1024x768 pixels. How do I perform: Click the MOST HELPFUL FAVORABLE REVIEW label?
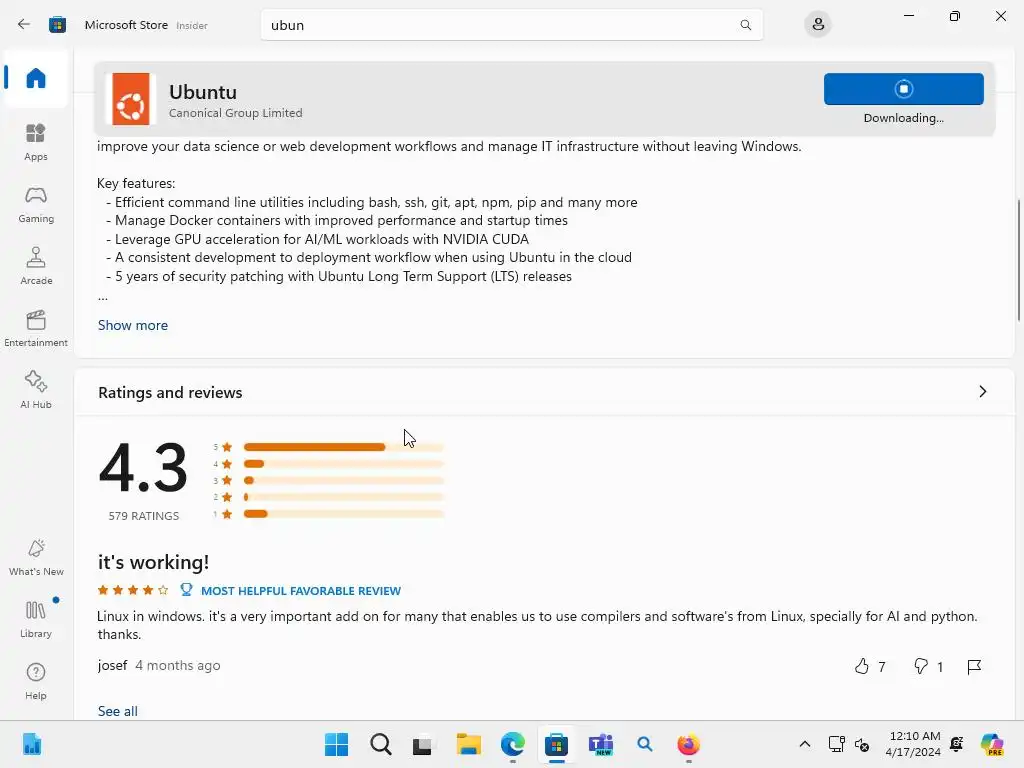click(301, 591)
